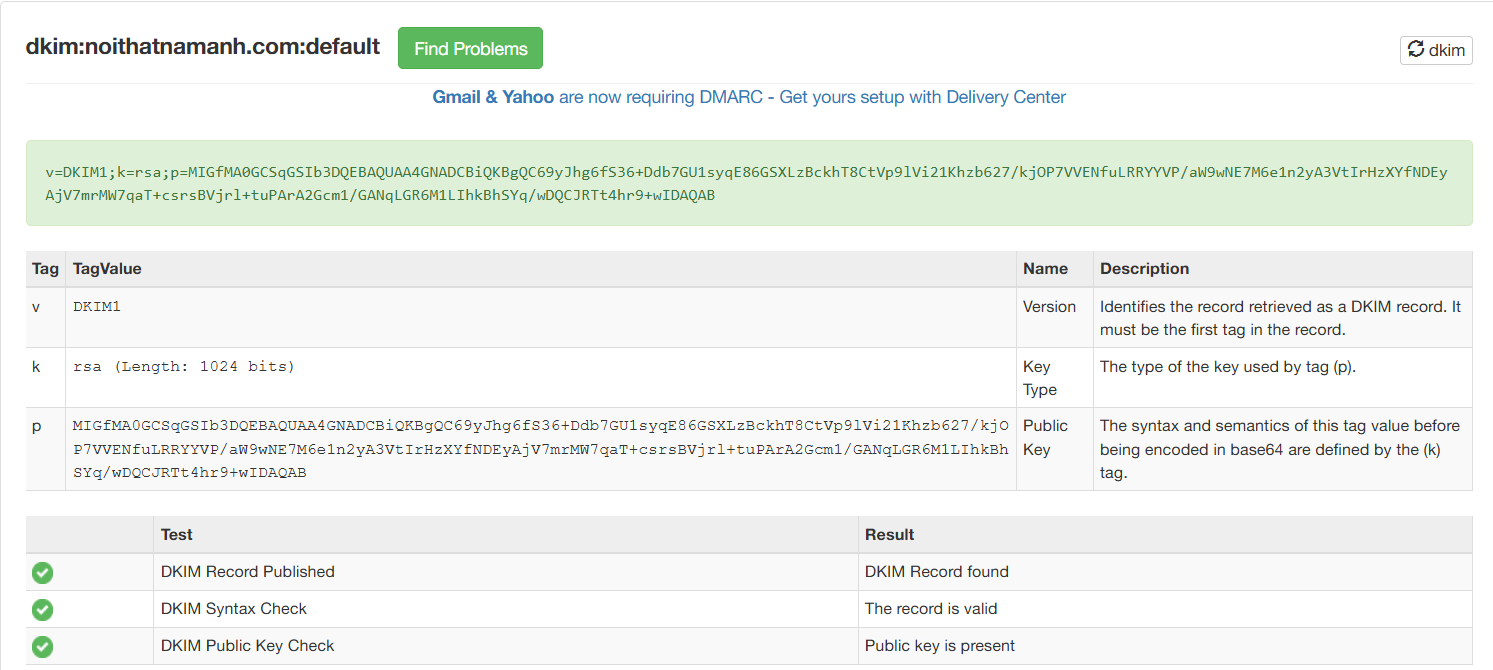
Task: Click the DKIM Record found result
Action: point(936,572)
